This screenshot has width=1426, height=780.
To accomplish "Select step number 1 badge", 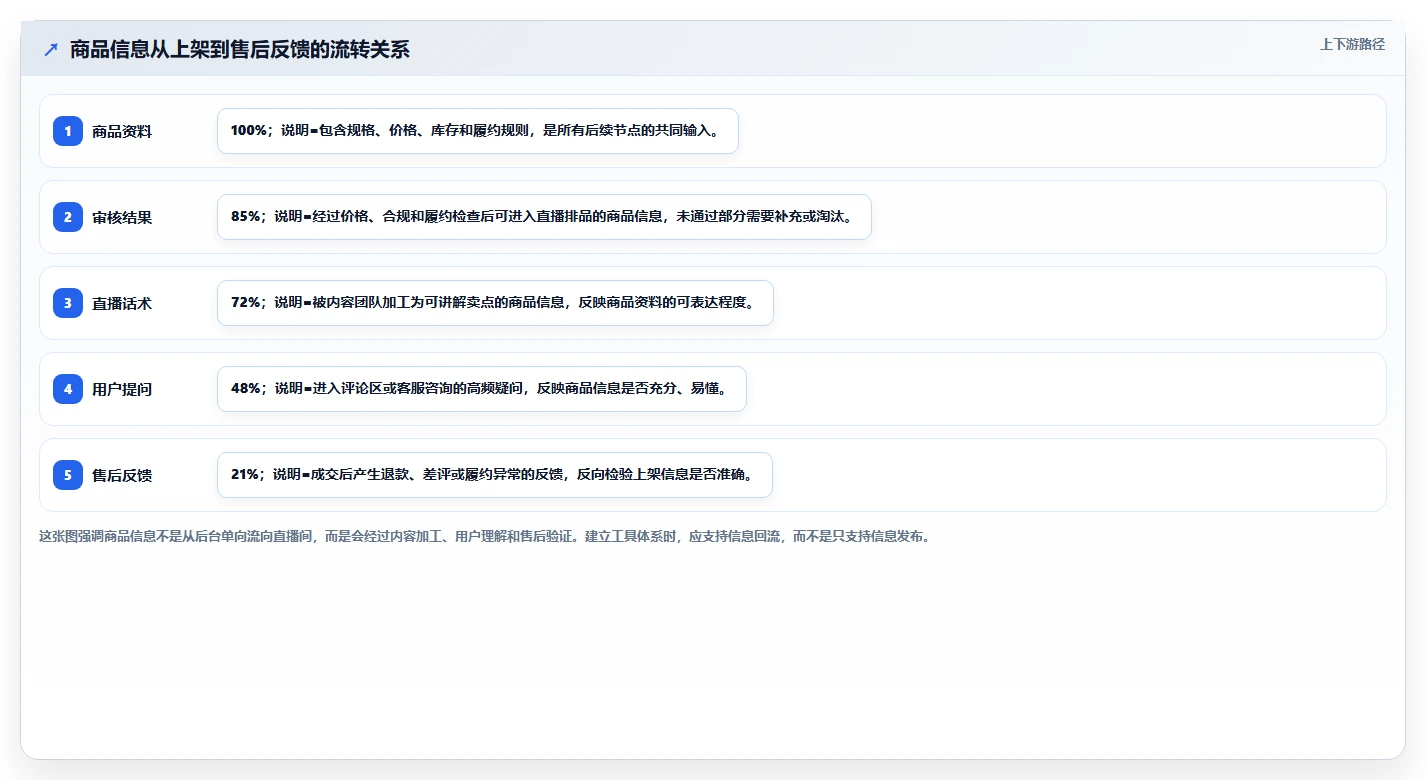I will [x=68, y=131].
